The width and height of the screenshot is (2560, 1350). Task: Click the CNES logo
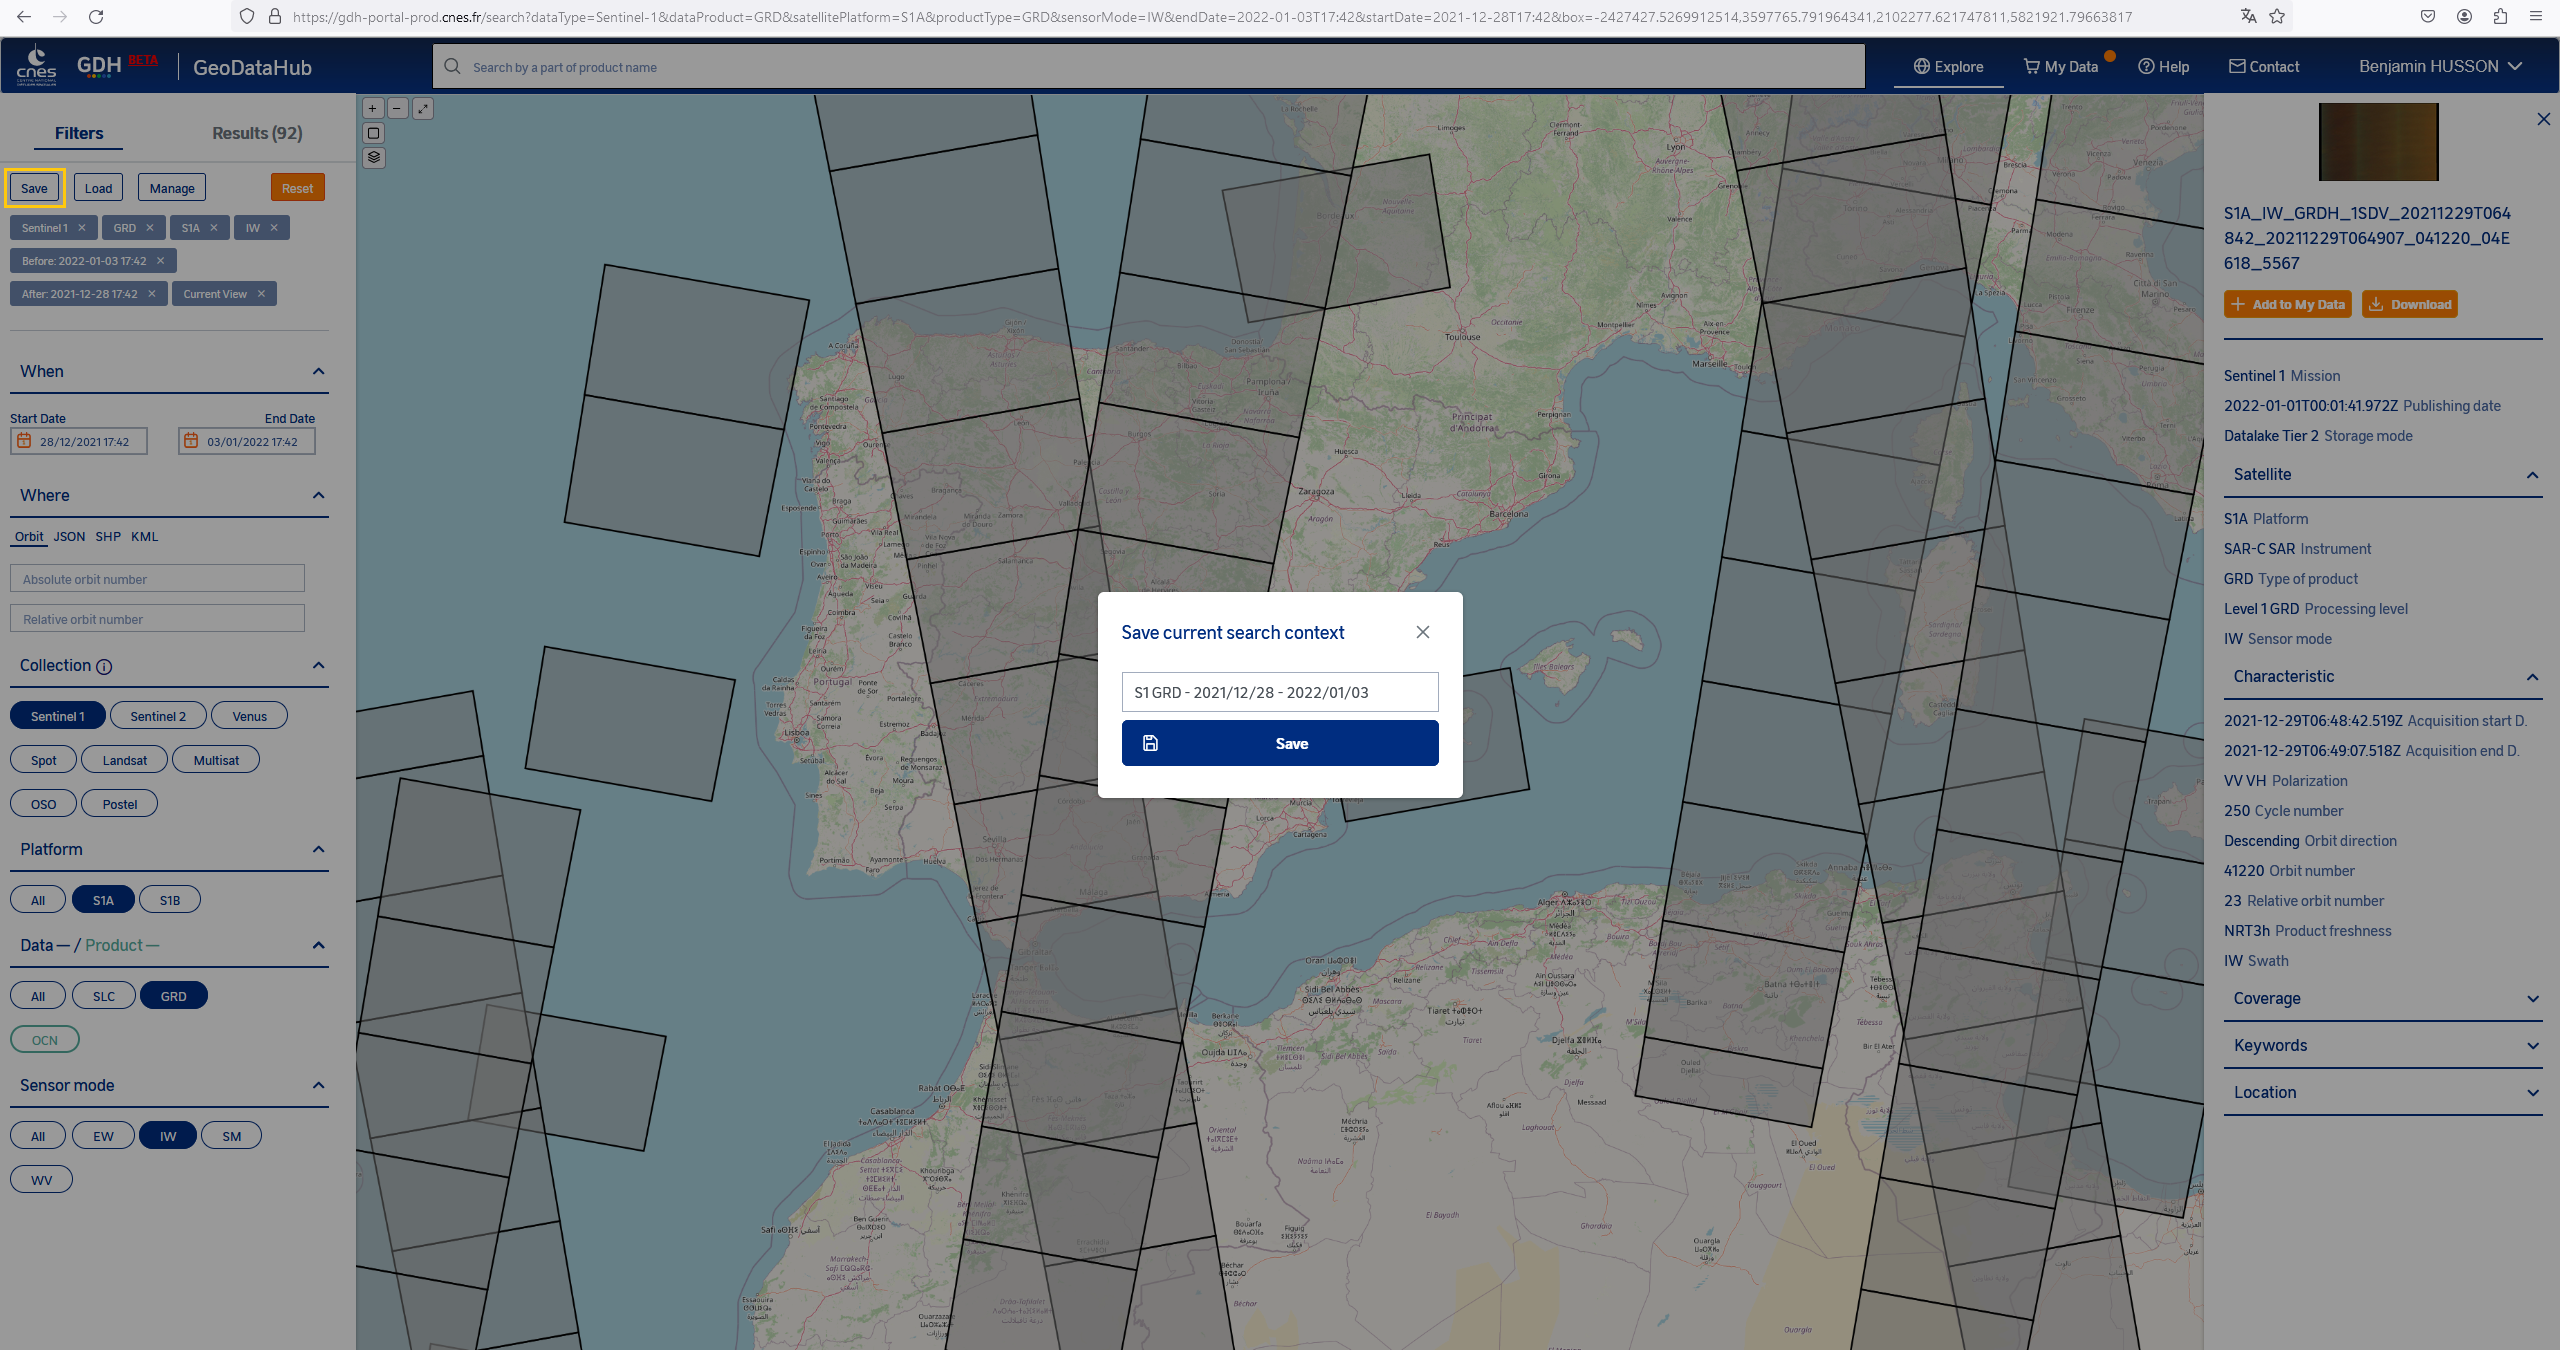click(36, 66)
